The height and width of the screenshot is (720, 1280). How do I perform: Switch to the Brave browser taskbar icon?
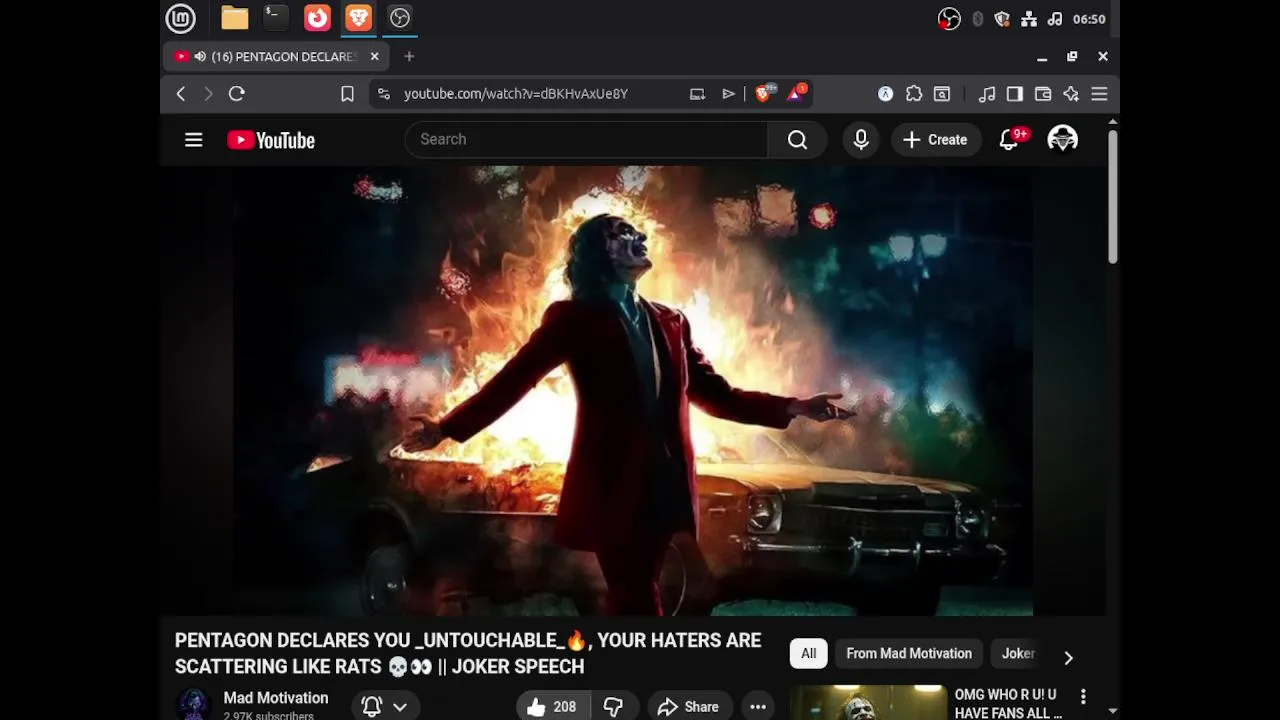358,18
